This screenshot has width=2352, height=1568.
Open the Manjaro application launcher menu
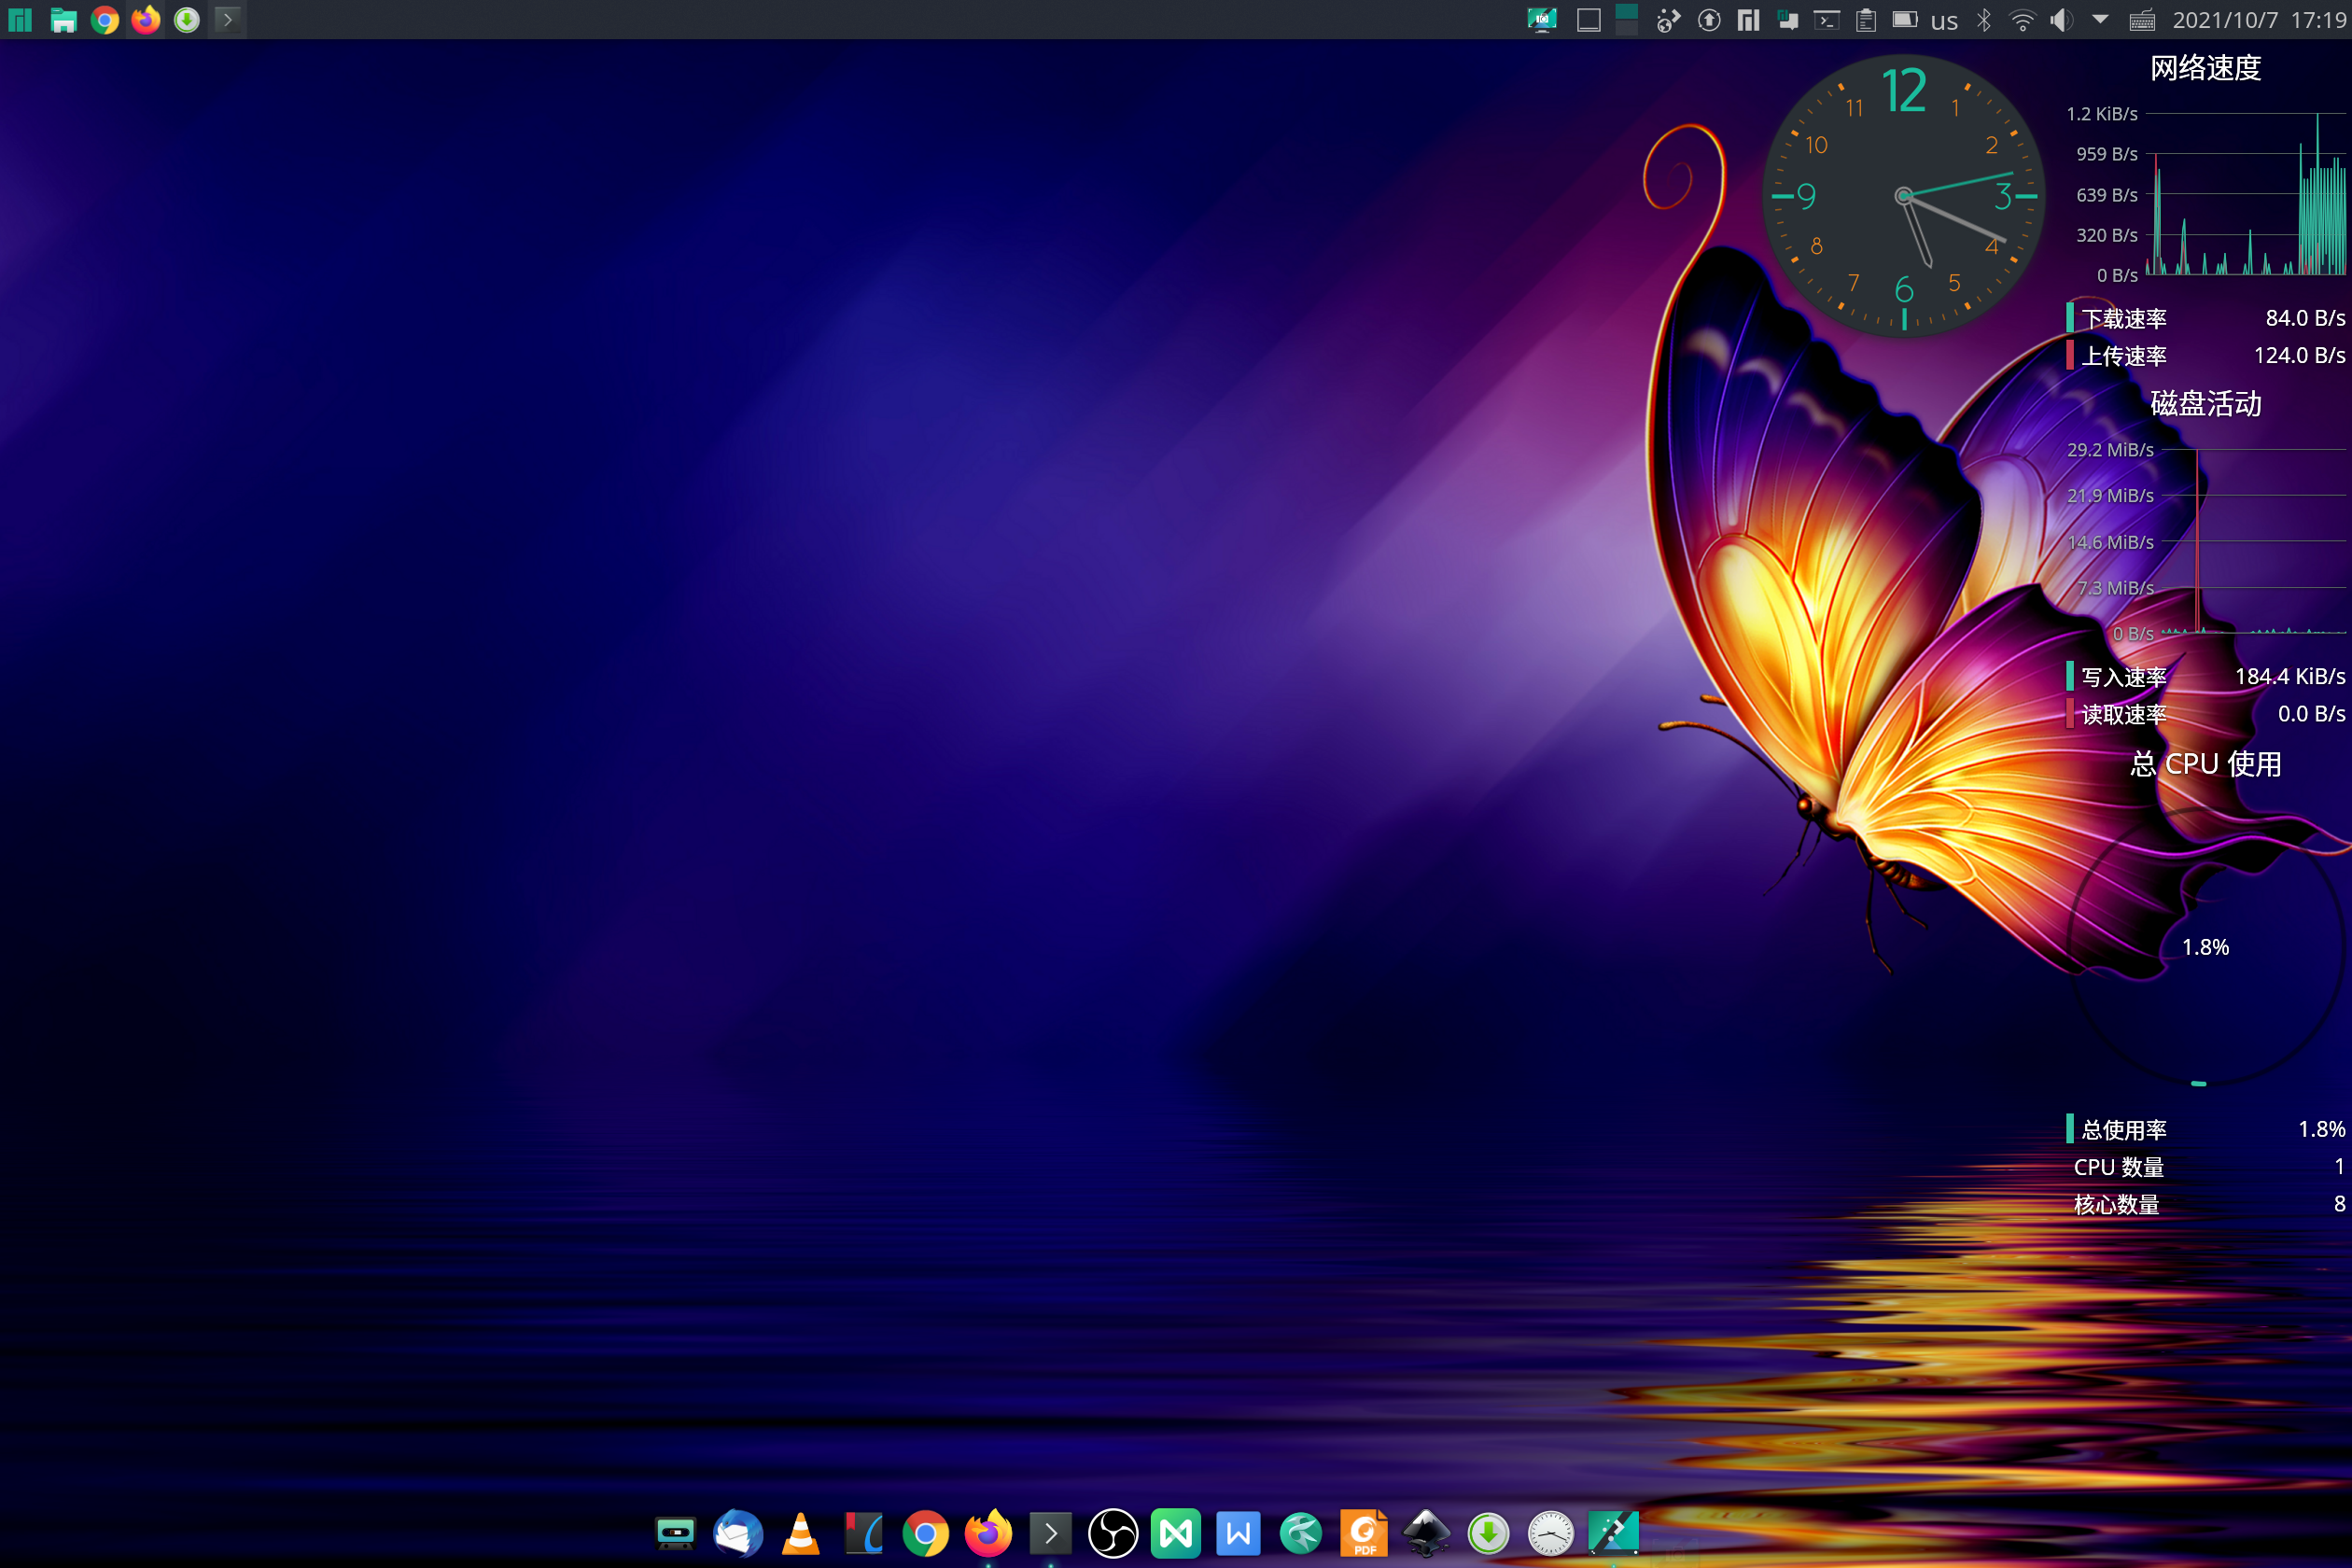pos(21,20)
